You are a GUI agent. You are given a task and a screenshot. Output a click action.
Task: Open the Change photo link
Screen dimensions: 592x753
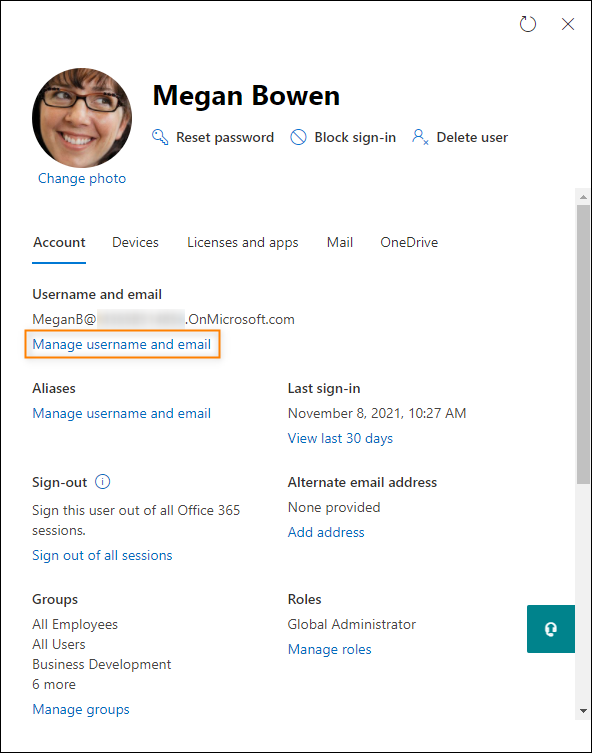coord(82,179)
